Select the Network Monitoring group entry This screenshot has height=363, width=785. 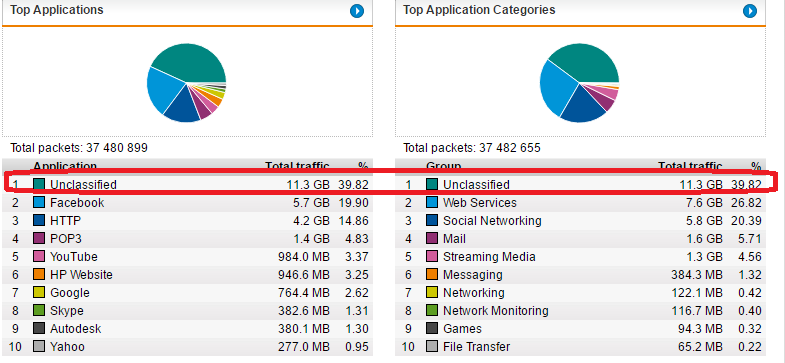[496, 311]
